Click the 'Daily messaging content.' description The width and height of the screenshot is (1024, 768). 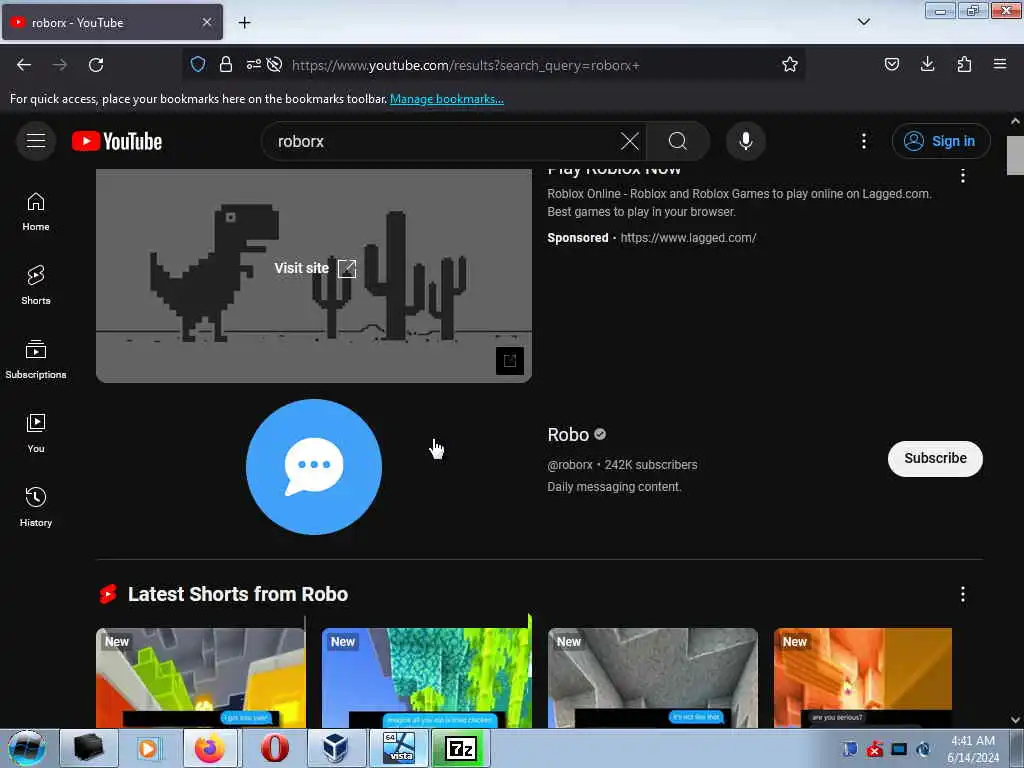[x=614, y=487]
